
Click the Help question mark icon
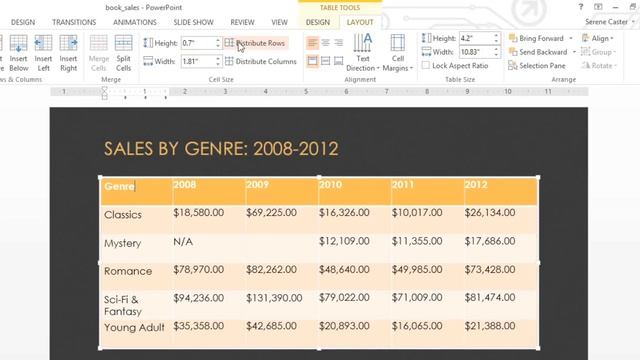click(581, 7)
